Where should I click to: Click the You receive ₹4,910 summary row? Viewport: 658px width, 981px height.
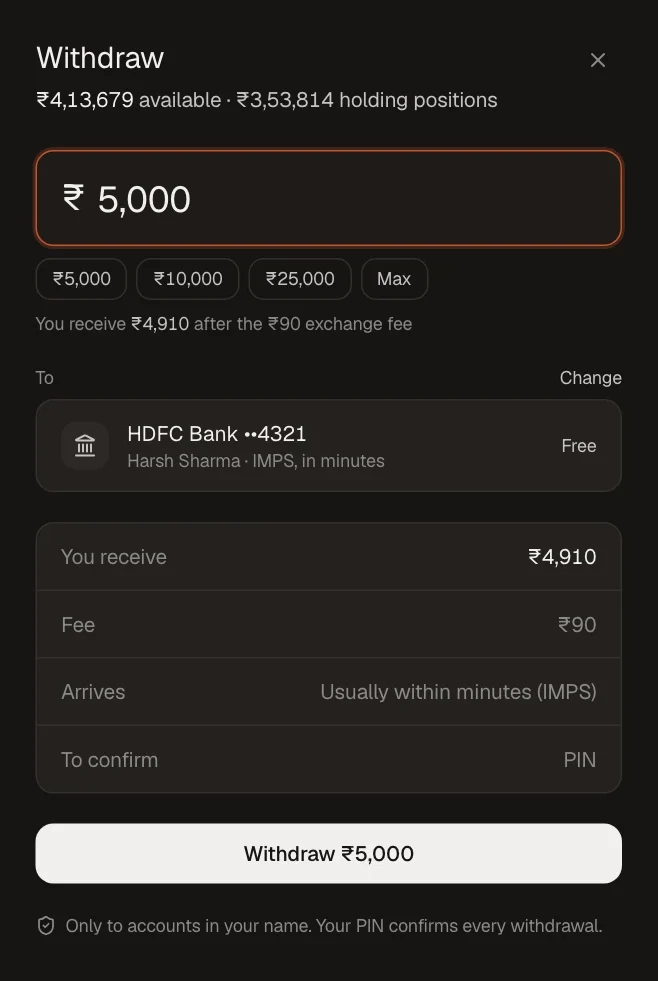click(x=328, y=556)
